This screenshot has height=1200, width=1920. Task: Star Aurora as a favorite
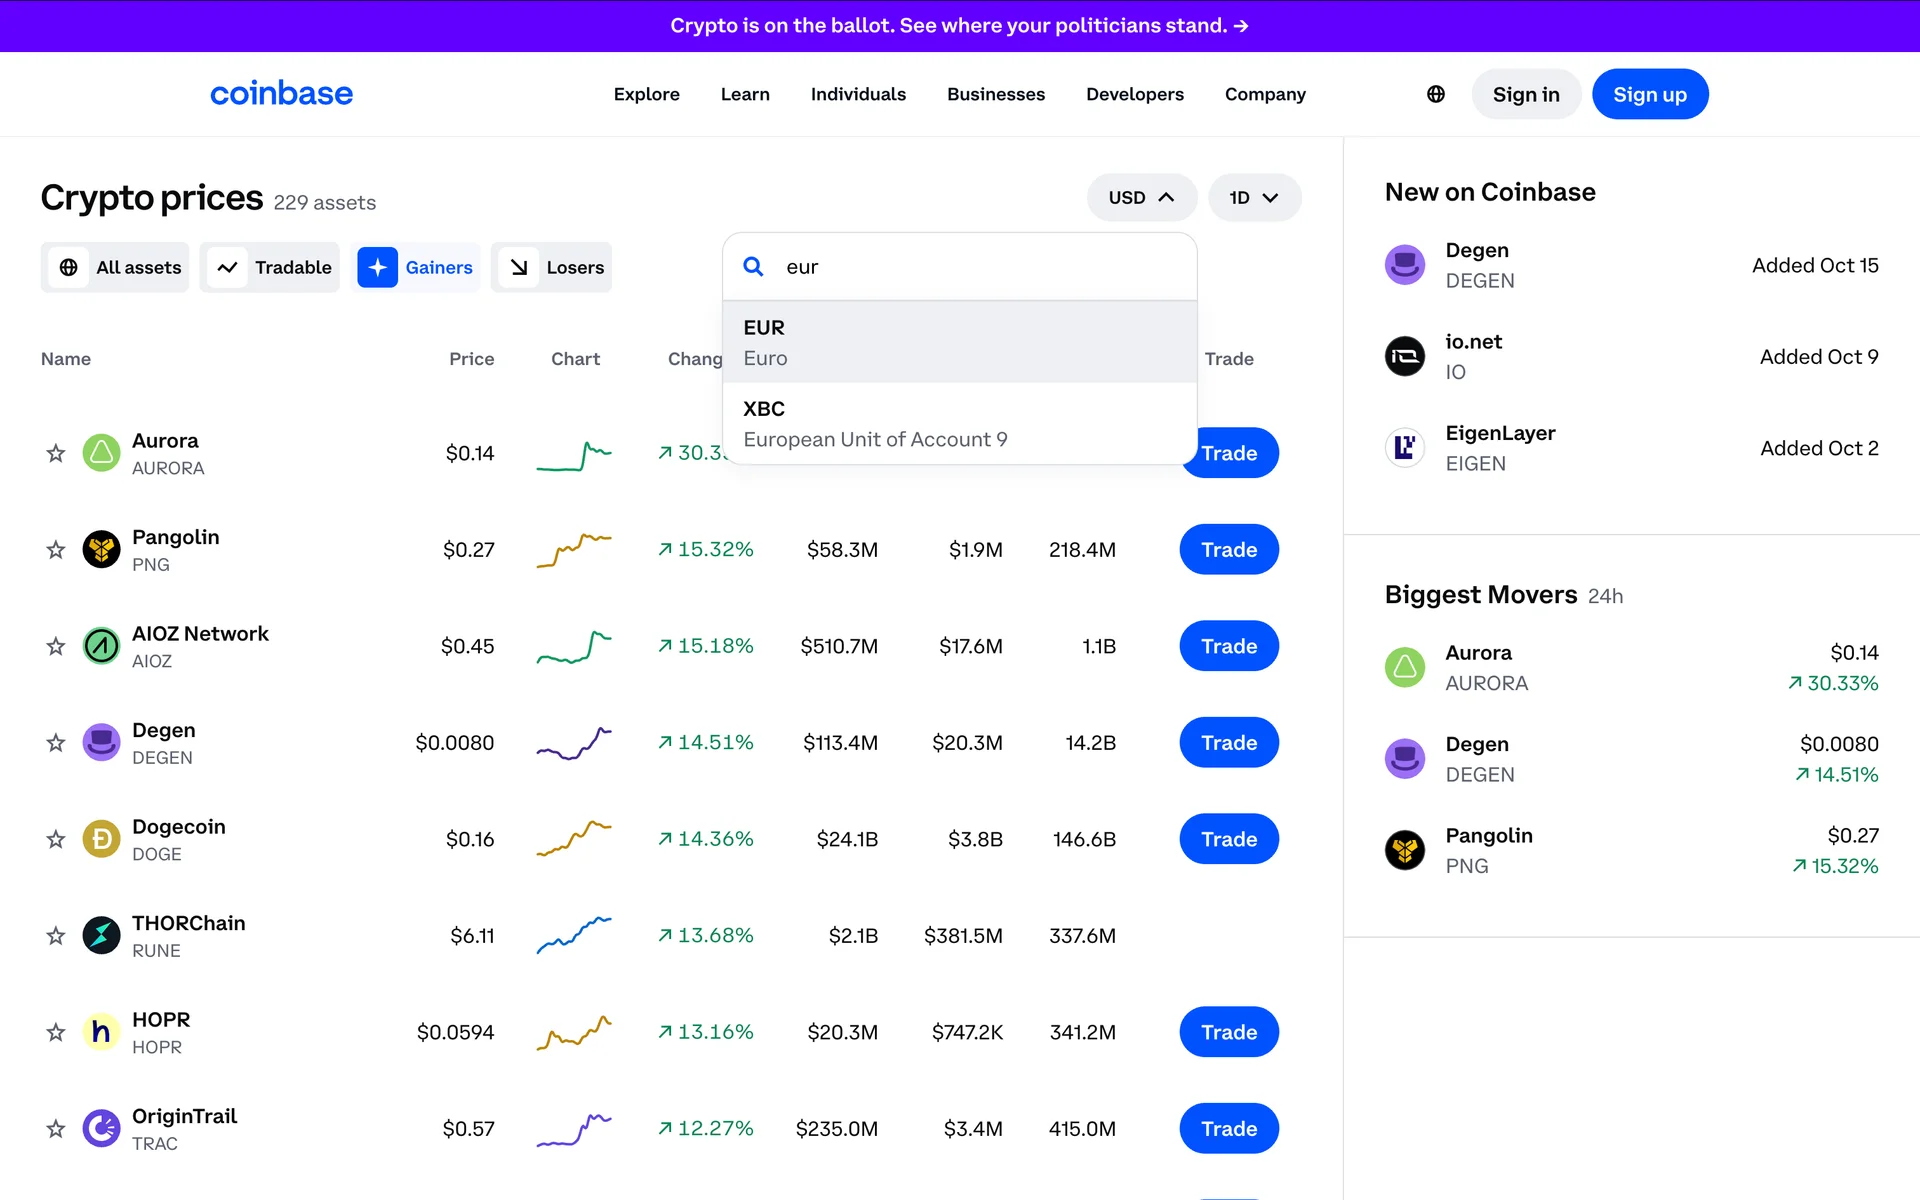[x=56, y=453]
